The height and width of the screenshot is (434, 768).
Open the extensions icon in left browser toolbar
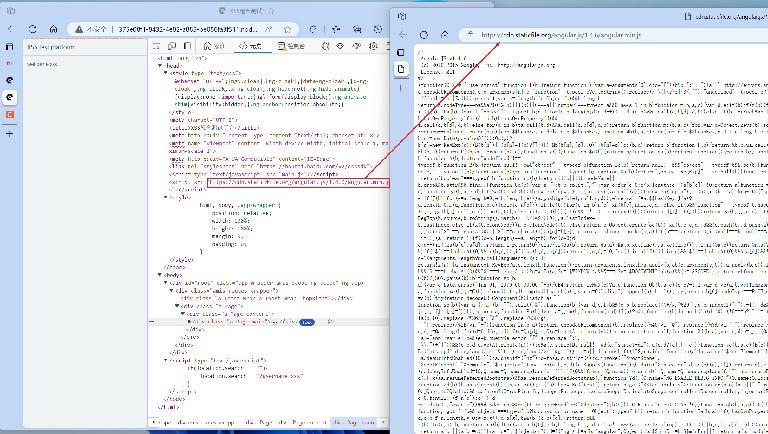pyautogui.click(x=313, y=29)
